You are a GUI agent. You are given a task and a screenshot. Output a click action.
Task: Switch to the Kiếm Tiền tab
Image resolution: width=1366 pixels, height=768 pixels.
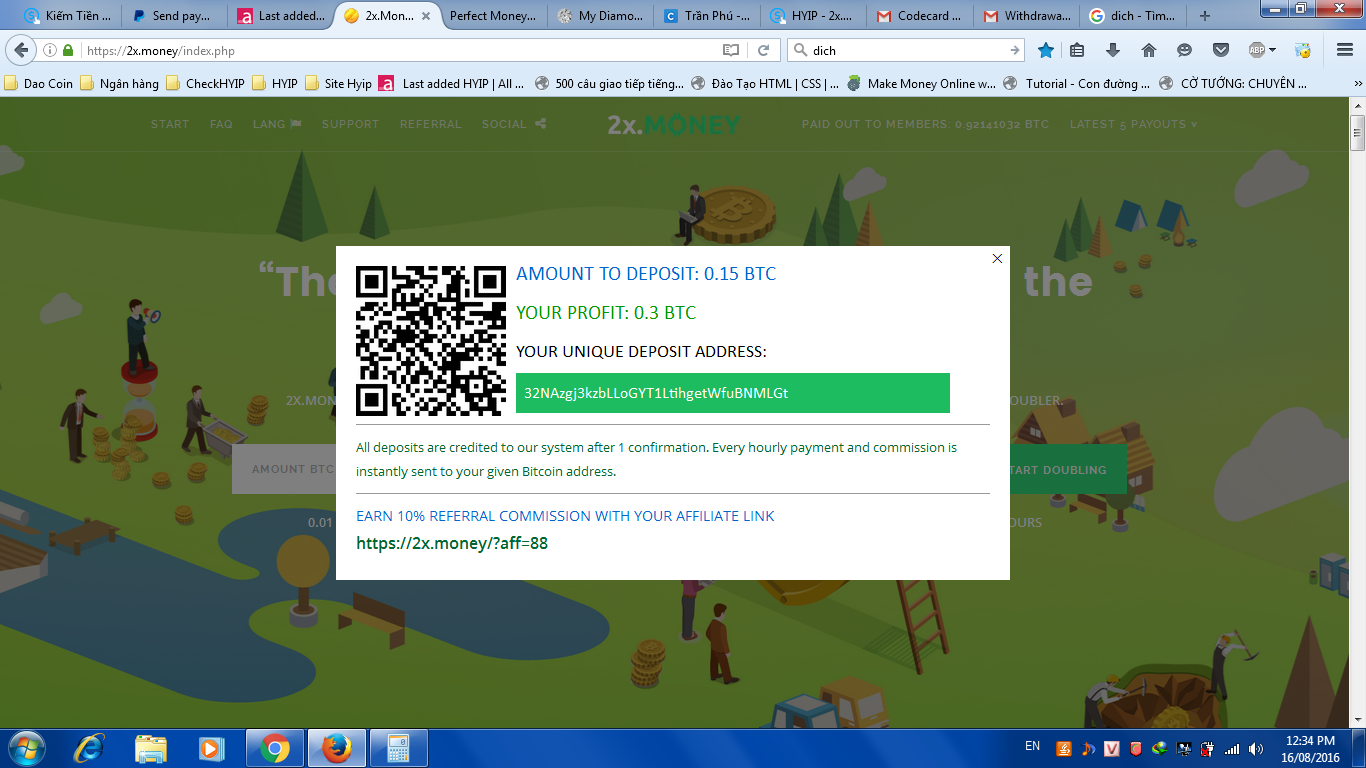pyautogui.click(x=69, y=16)
